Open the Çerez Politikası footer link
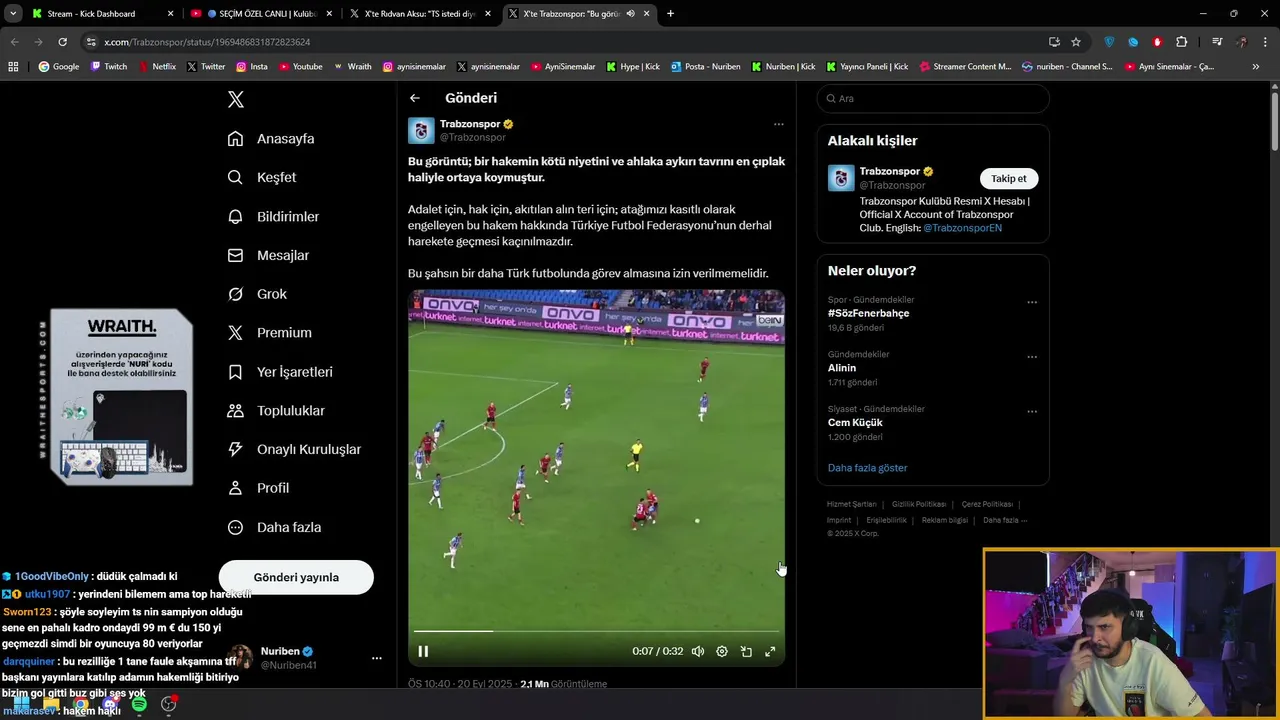 pos(987,504)
